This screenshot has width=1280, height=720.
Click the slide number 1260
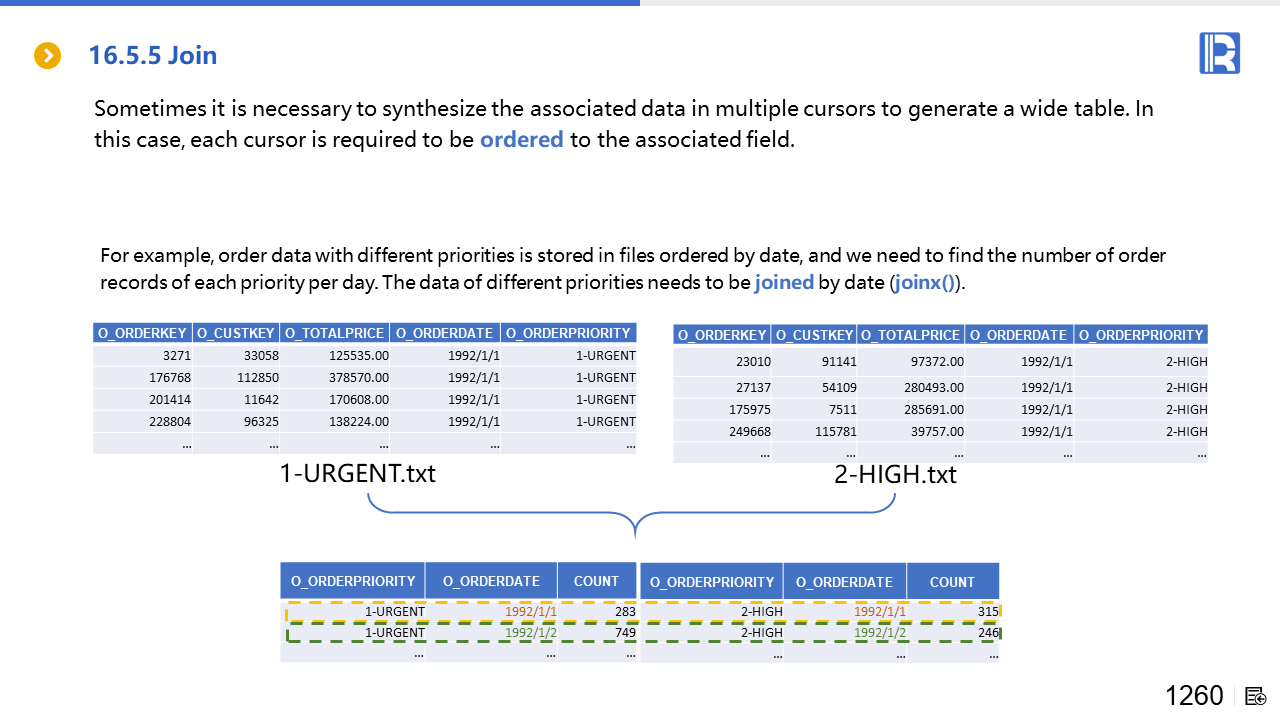click(x=1194, y=696)
